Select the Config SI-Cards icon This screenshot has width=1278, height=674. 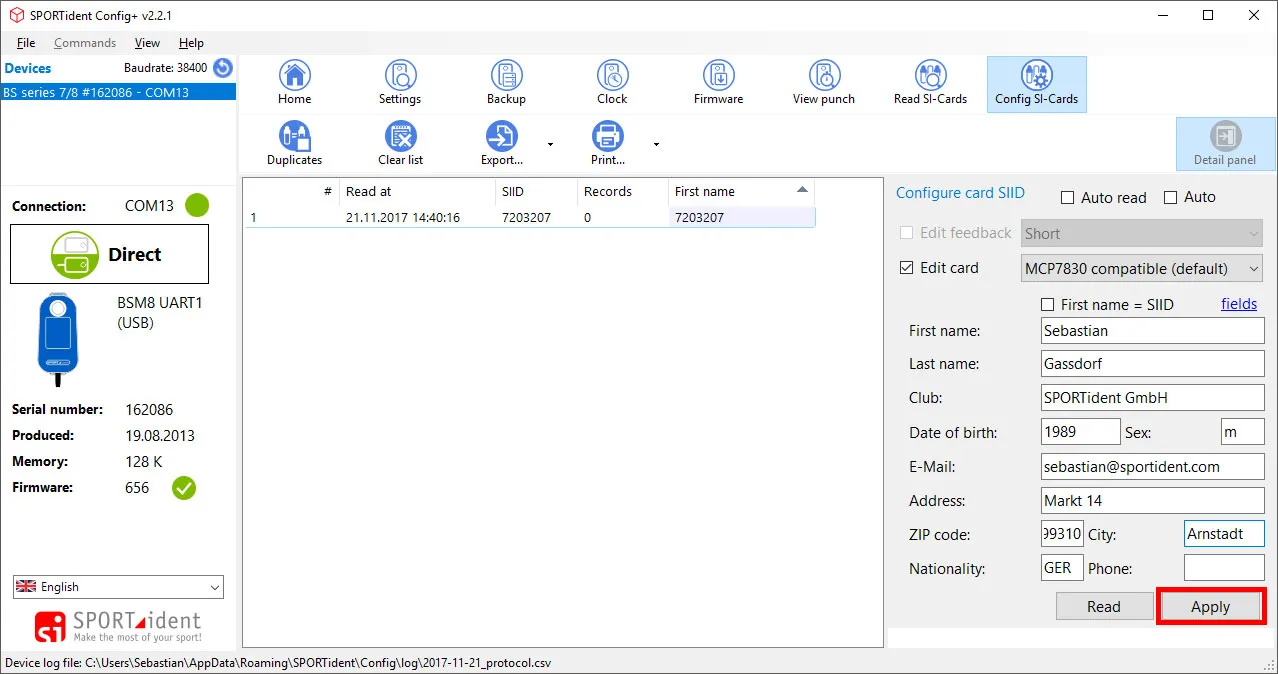pos(1036,83)
